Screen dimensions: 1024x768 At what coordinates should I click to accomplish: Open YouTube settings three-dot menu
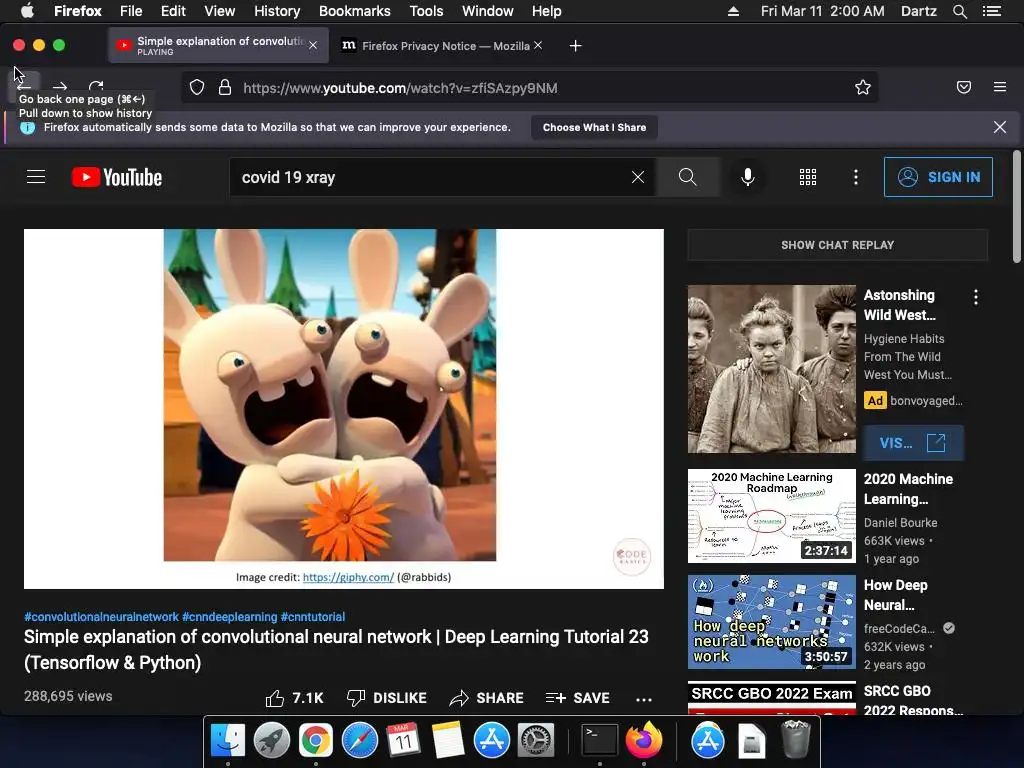856,177
